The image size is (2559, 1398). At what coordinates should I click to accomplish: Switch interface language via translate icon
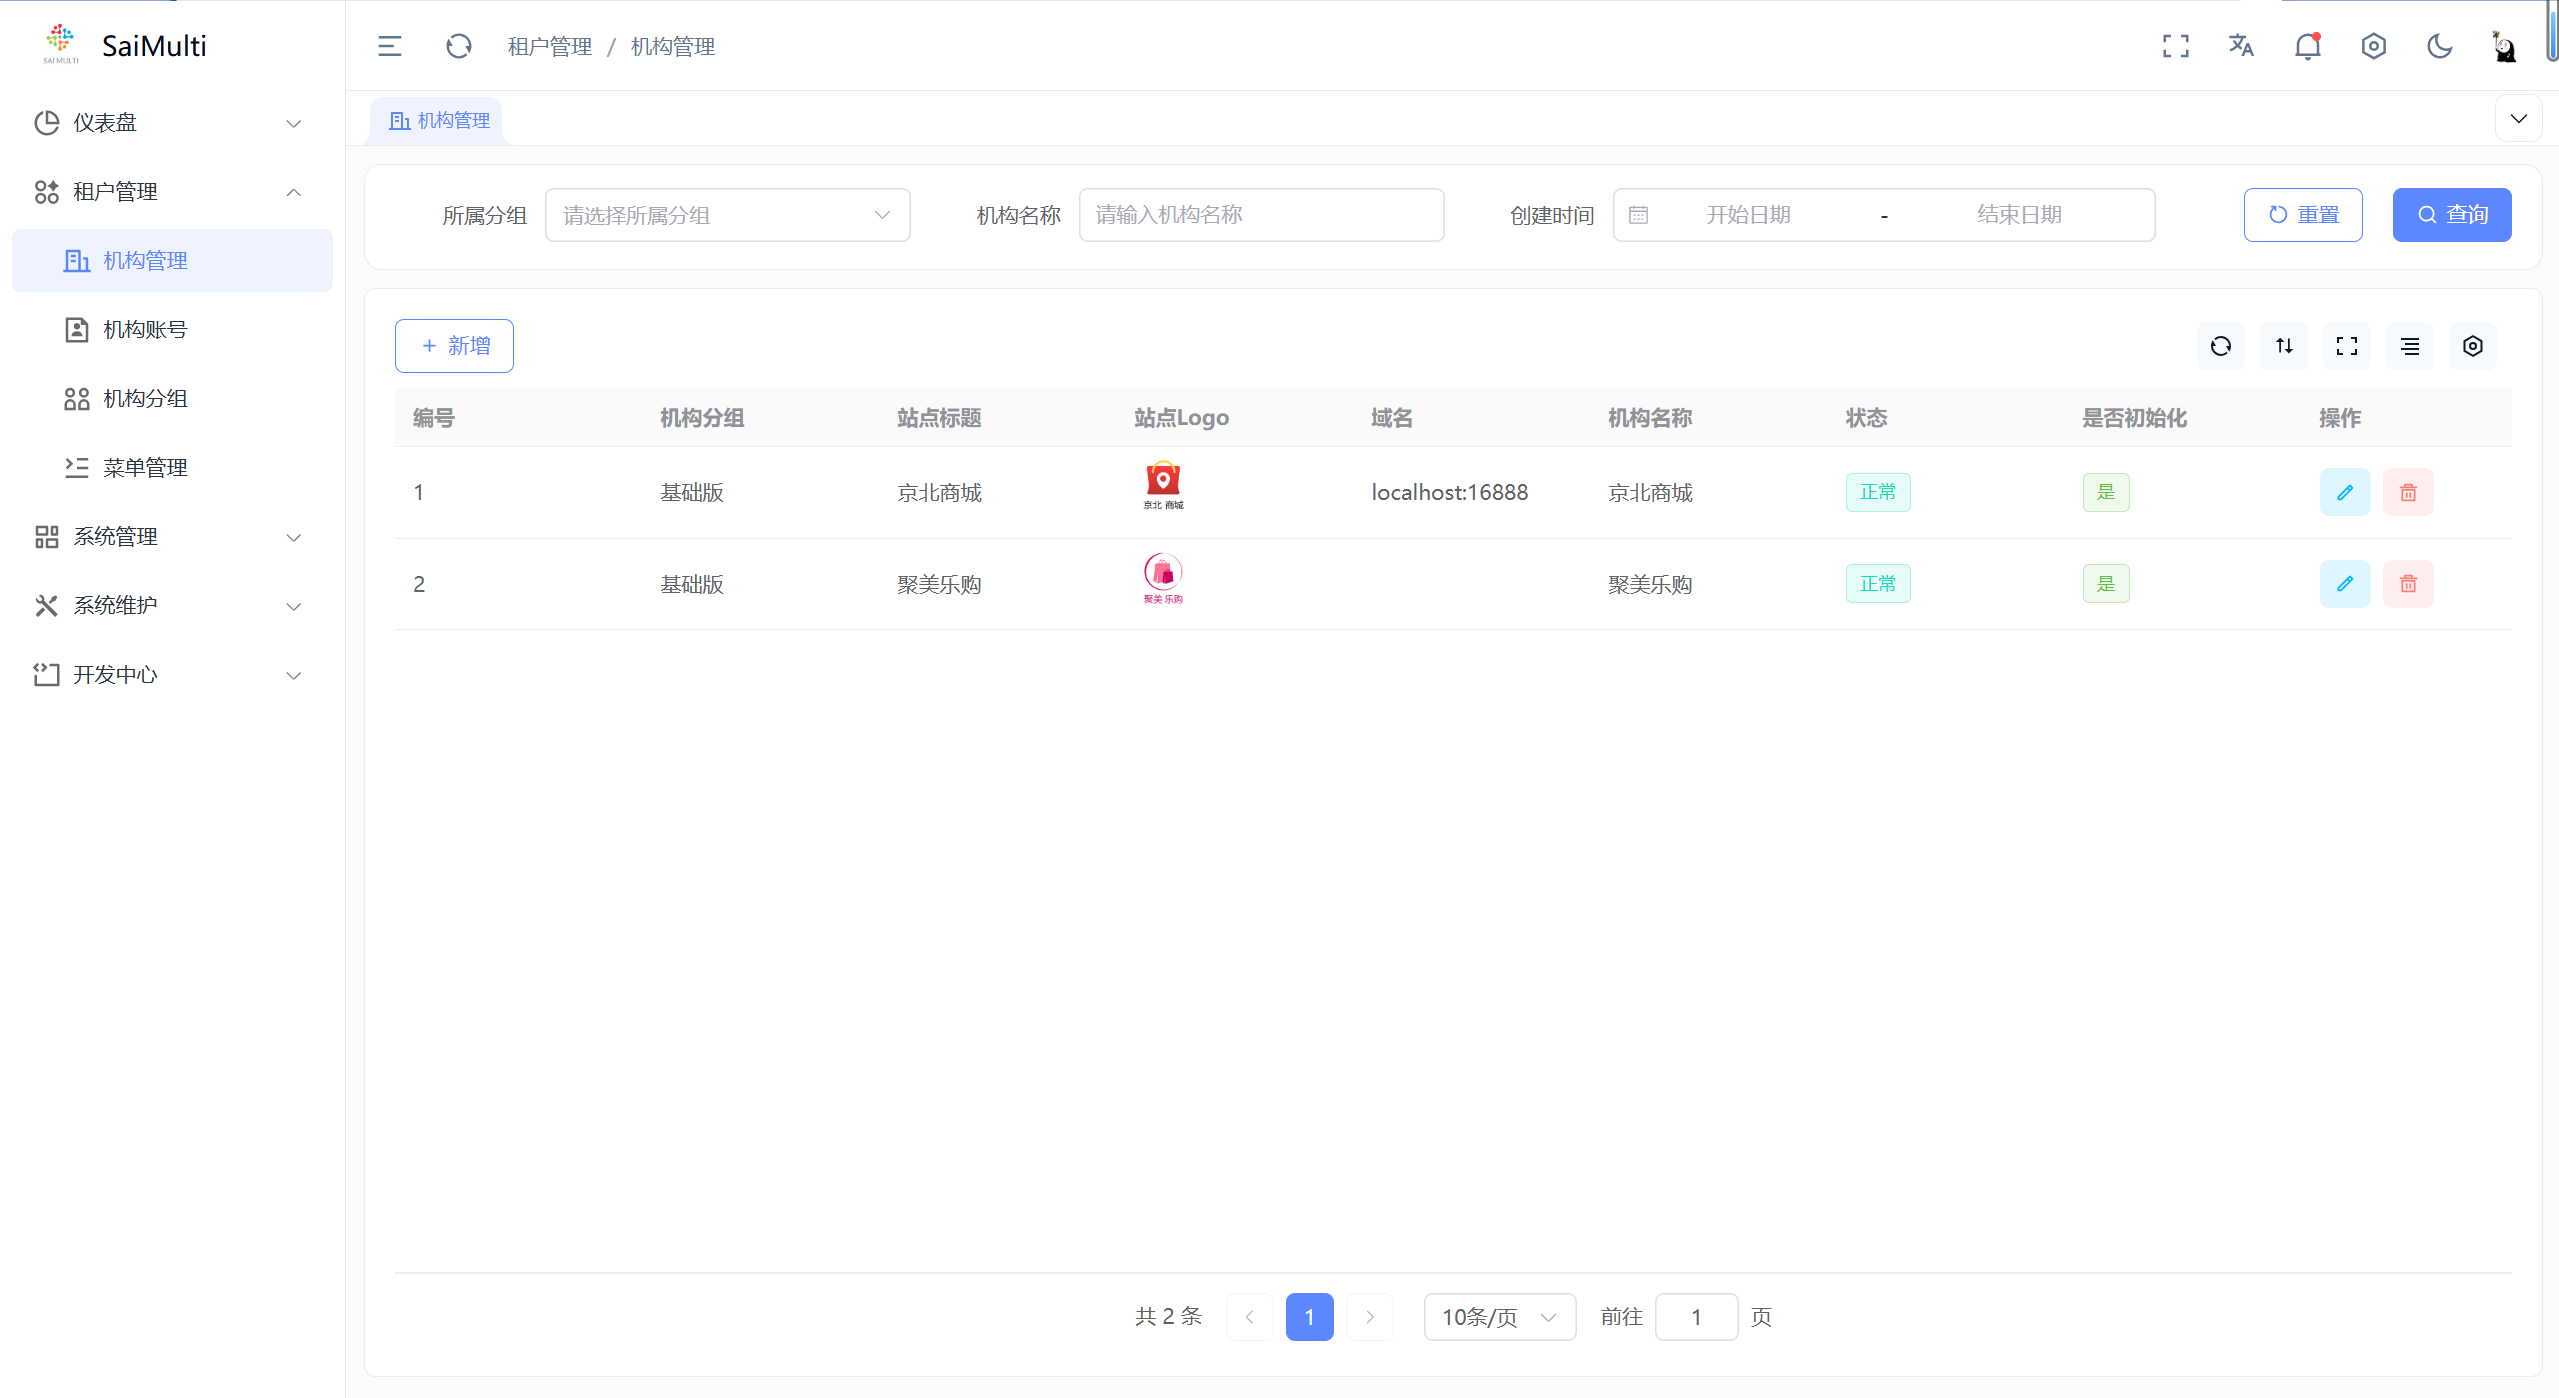(x=2241, y=46)
